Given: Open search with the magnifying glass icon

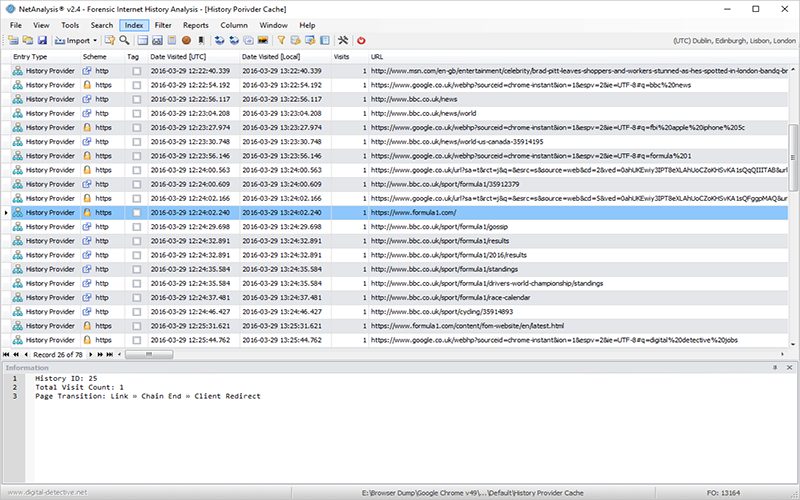Looking at the screenshot, I should (124, 40).
